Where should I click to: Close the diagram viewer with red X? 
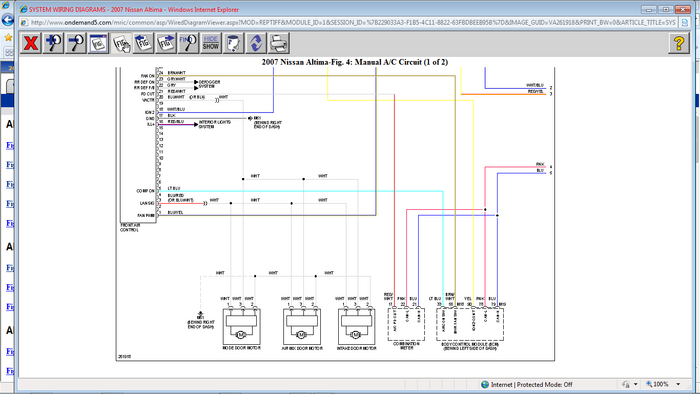click(x=31, y=43)
